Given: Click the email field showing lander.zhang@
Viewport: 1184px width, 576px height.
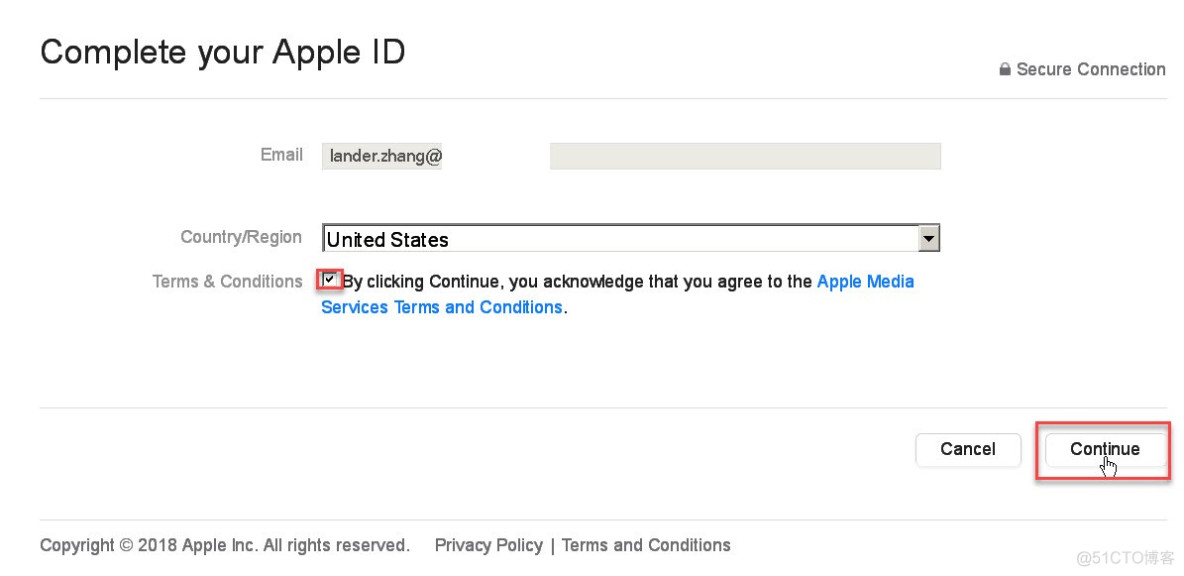Looking at the screenshot, I should 382,156.
